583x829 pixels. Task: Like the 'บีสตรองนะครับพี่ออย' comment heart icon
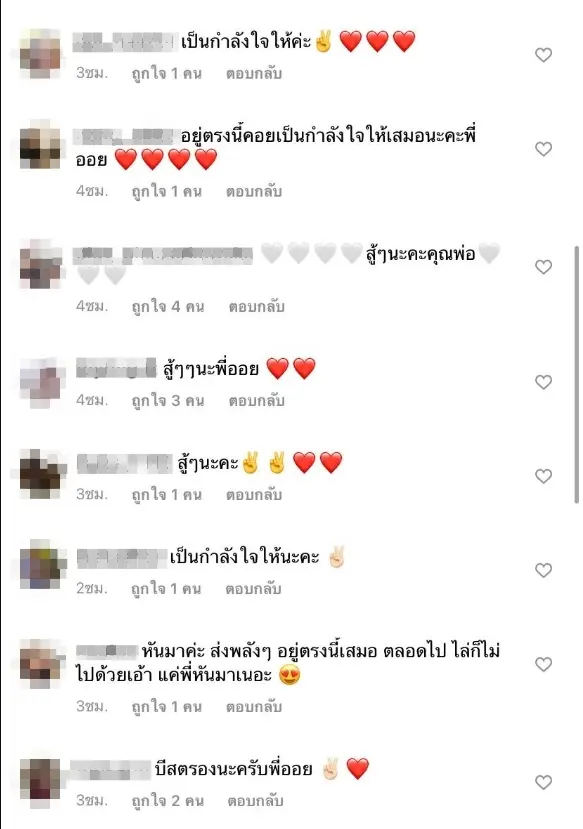[543, 782]
